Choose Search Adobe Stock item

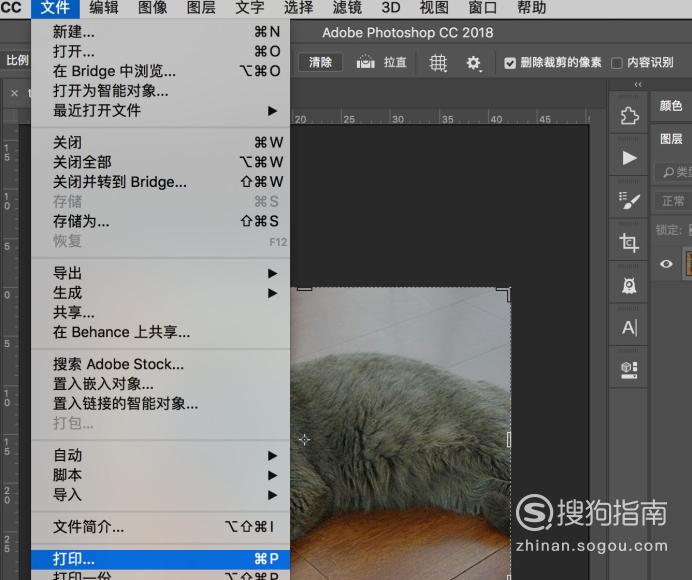point(161,364)
